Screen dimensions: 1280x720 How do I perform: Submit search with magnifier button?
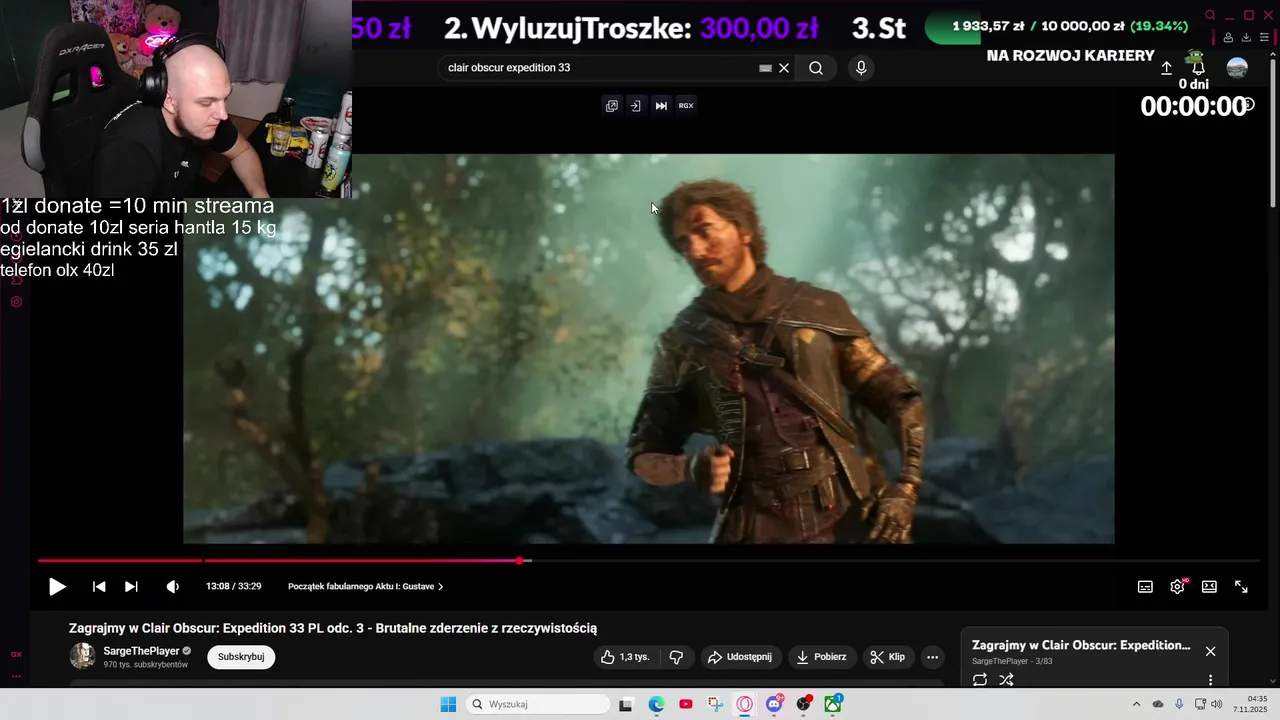tap(816, 68)
